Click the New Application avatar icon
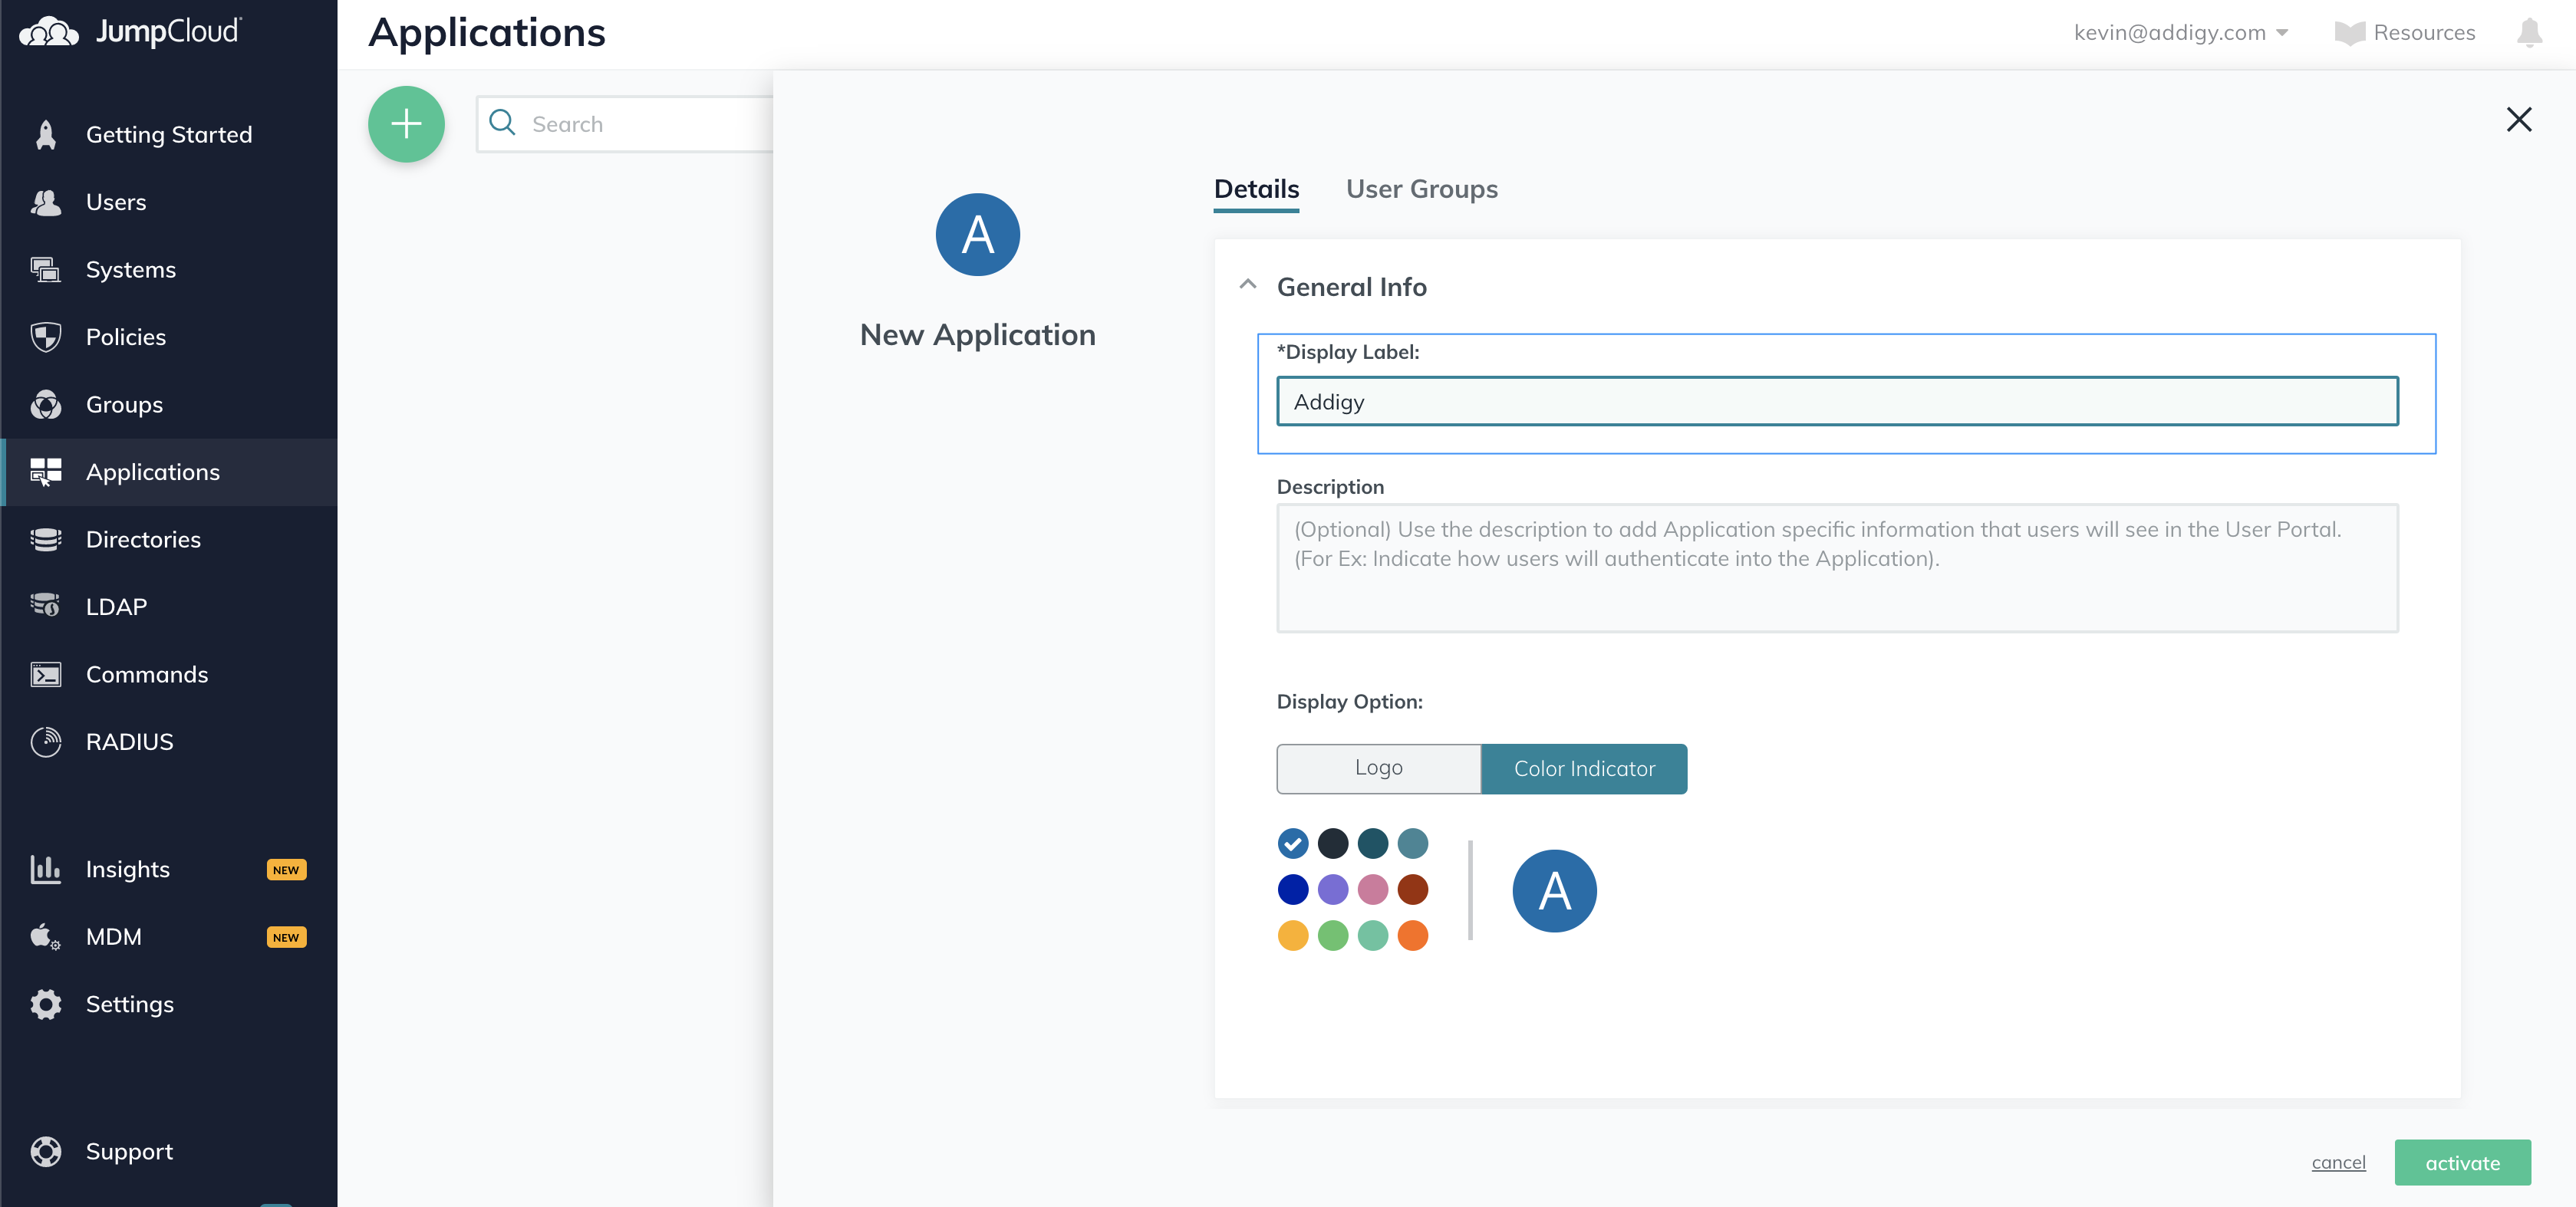This screenshot has width=2576, height=1207. coord(977,235)
